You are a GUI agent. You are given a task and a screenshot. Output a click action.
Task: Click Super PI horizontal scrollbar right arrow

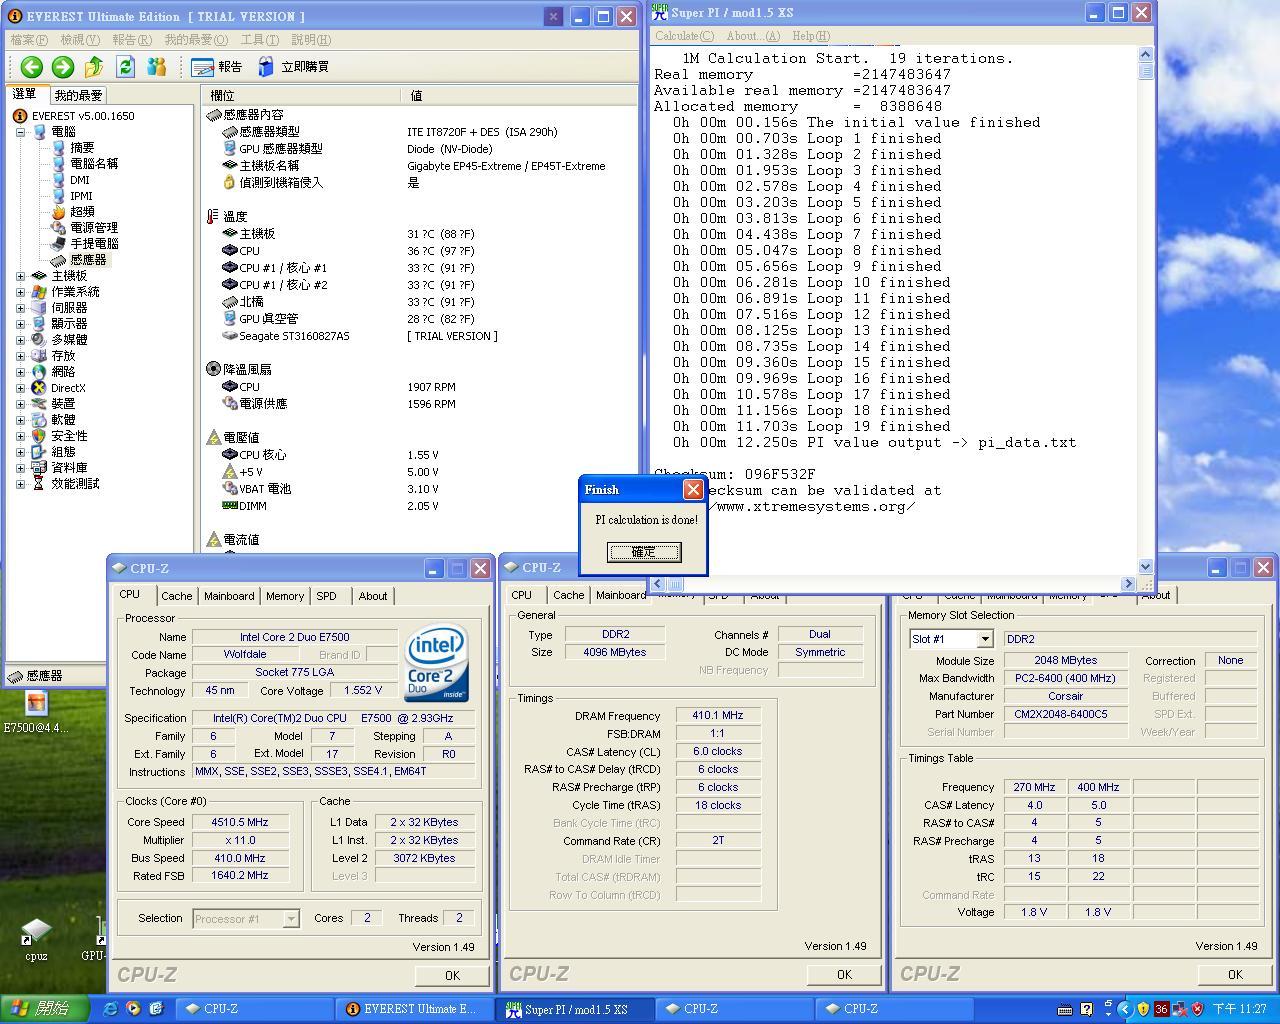[x=1129, y=584]
